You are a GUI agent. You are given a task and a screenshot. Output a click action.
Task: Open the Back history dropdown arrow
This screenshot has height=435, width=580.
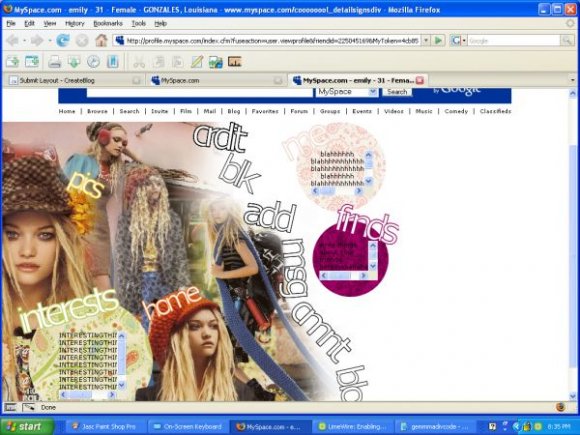(x=24, y=40)
